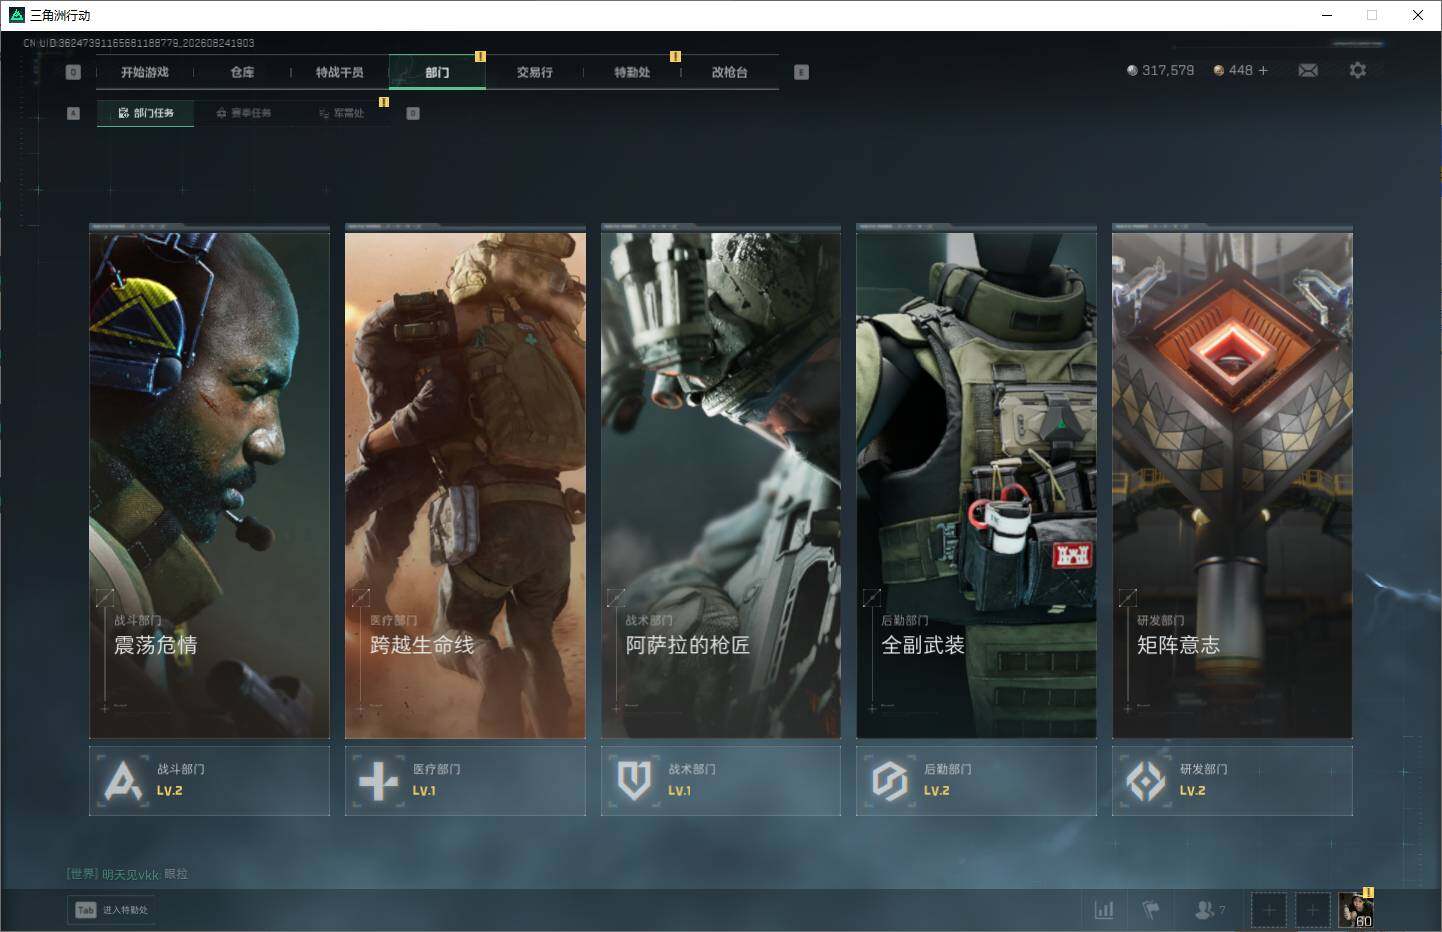Click the D key next sub-tab indicator
Viewport: 1442px width, 932px height.
413,113
